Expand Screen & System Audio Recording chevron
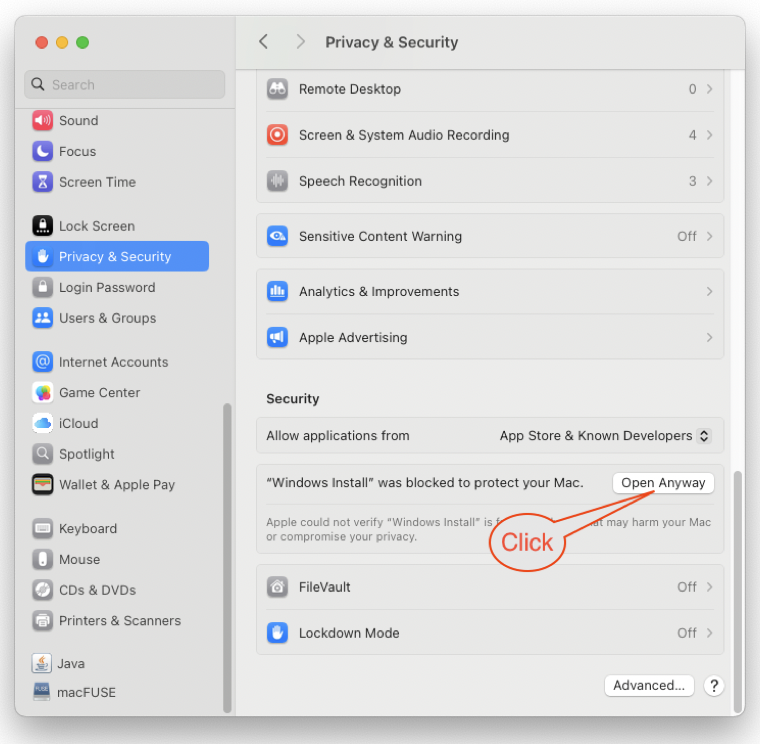 (x=709, y=135)
